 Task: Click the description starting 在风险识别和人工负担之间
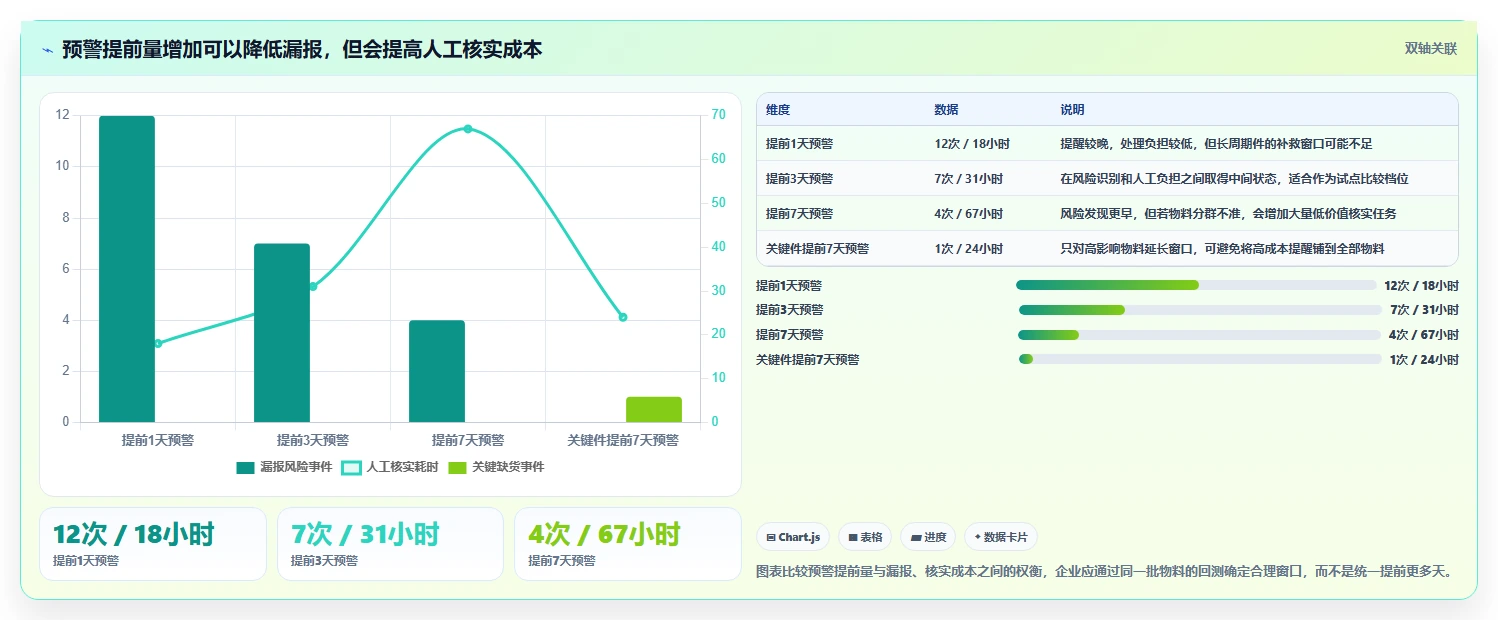click(x=1234, y=179)
